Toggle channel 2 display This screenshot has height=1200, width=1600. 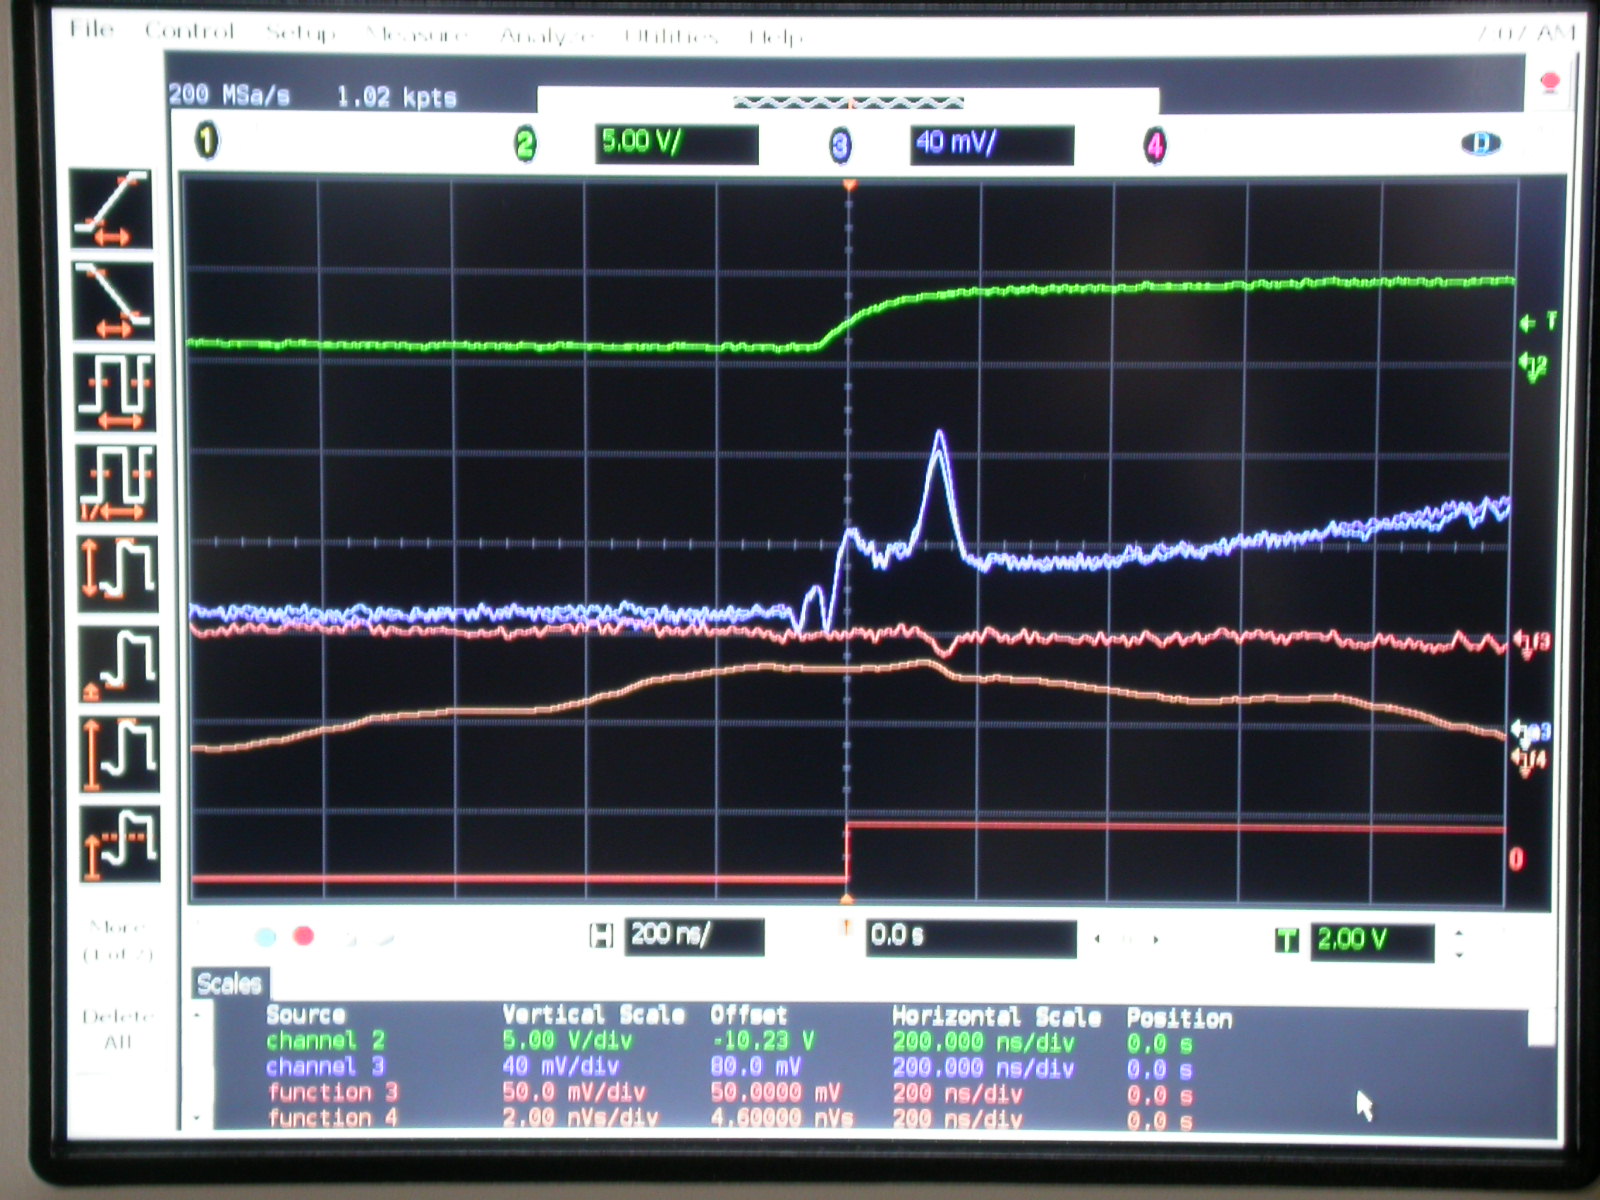(x=525, y=145)
